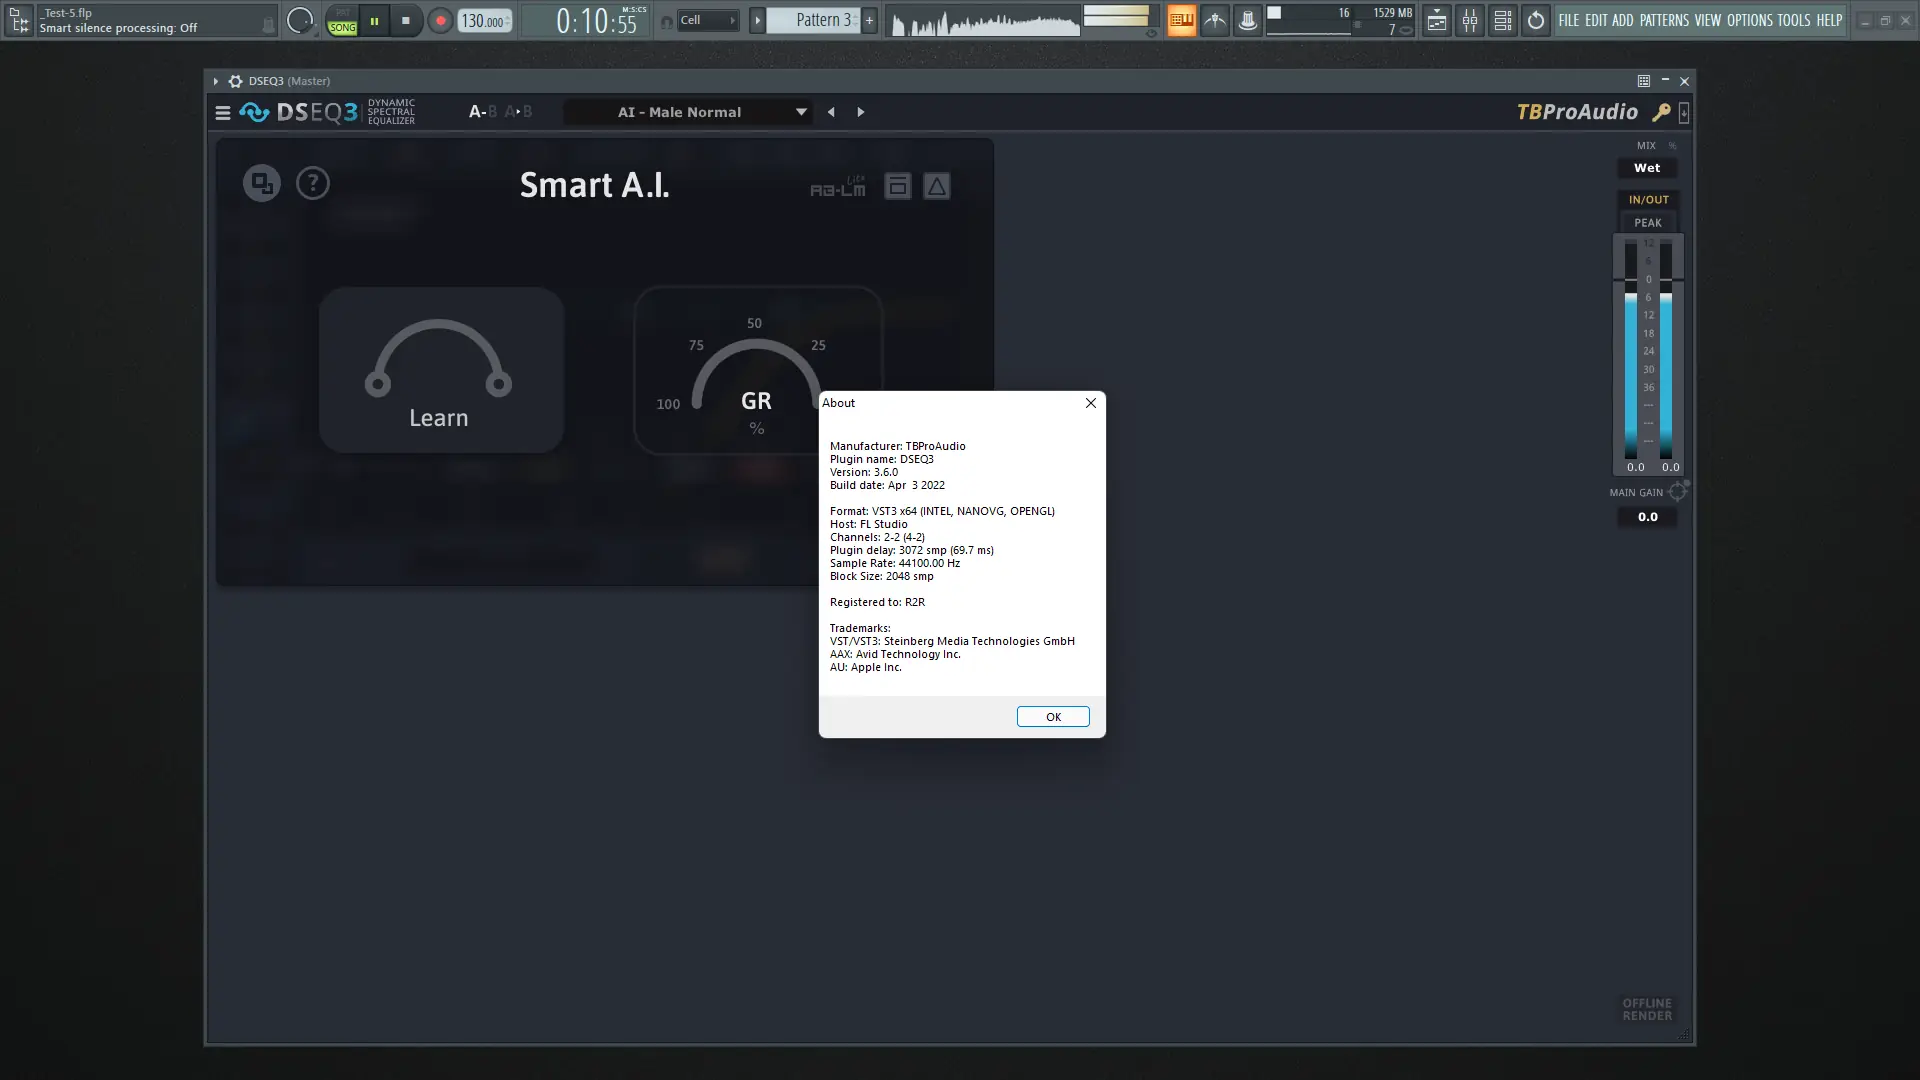This screenshot has width=1920, height=1080.
Task: Open the mixer icon in the toolbar
Action: [x=1470, y=20]
